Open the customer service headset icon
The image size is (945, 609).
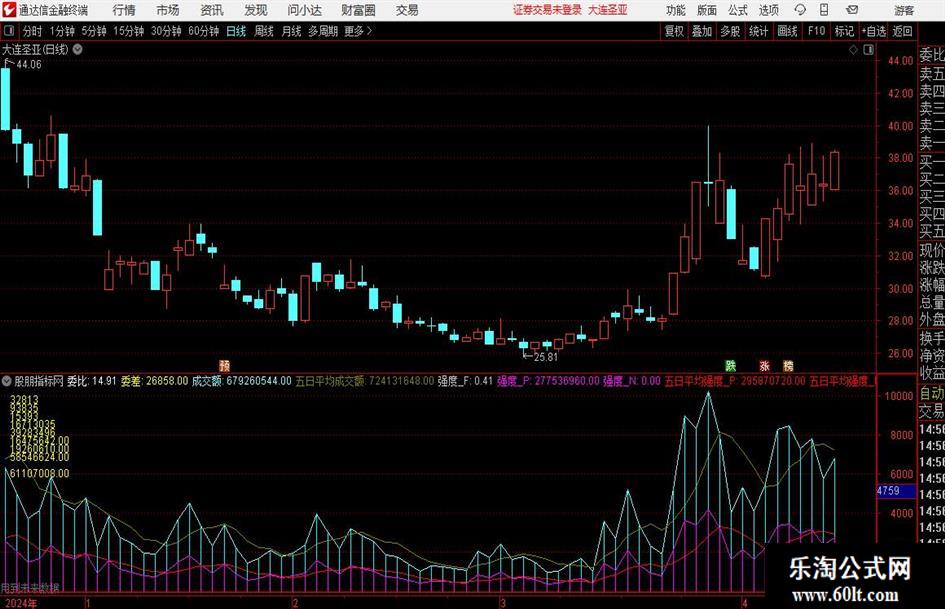(x=800, y=10)
